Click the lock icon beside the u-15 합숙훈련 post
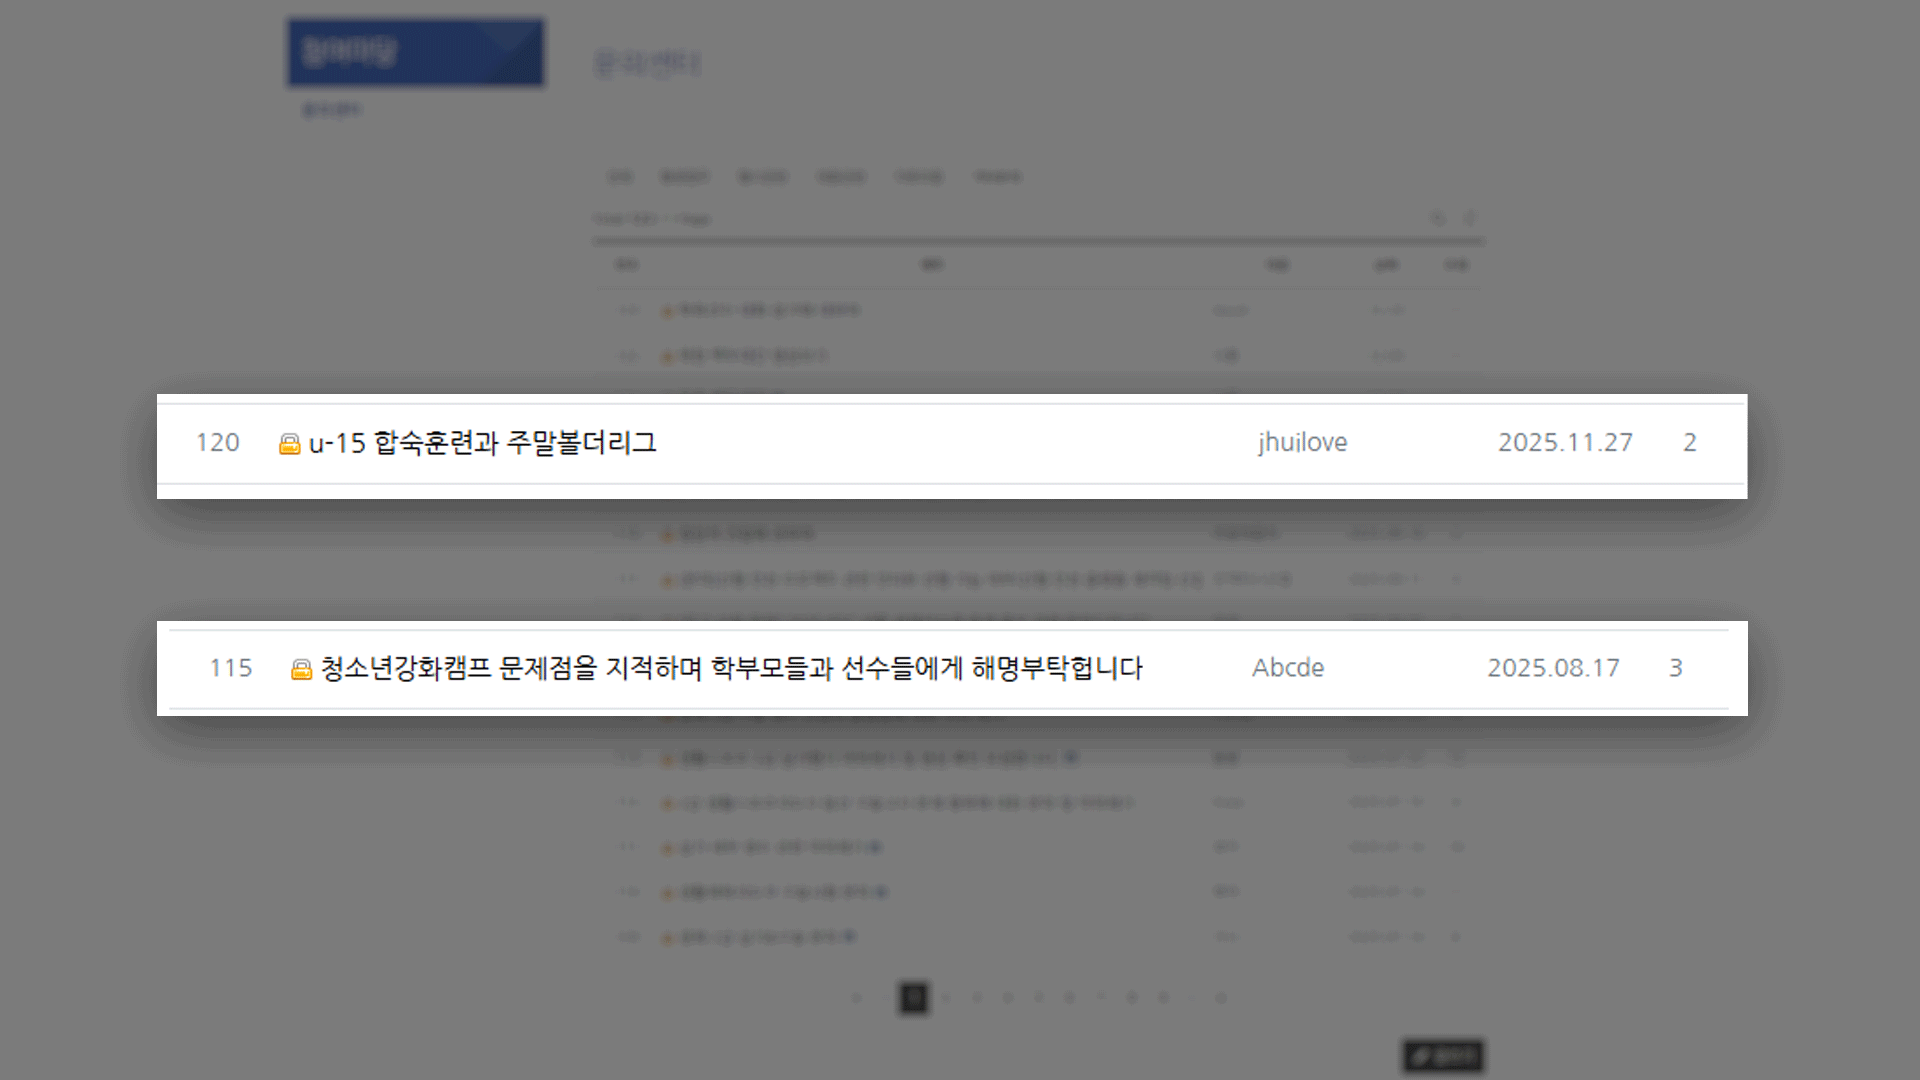This screenshot has height=1080, width=1920. (x=289, y=444)
